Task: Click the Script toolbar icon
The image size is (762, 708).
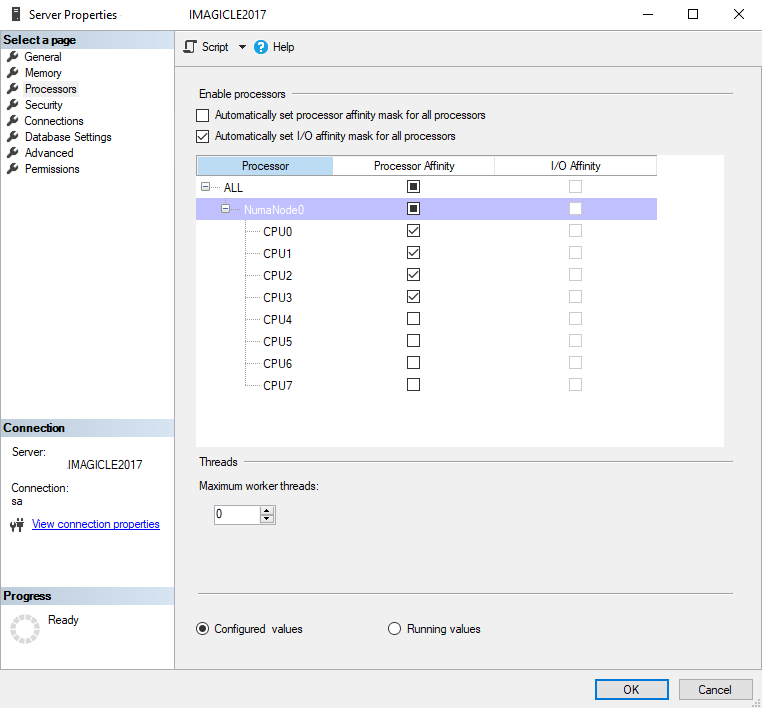Action: [x=190, y=47]
